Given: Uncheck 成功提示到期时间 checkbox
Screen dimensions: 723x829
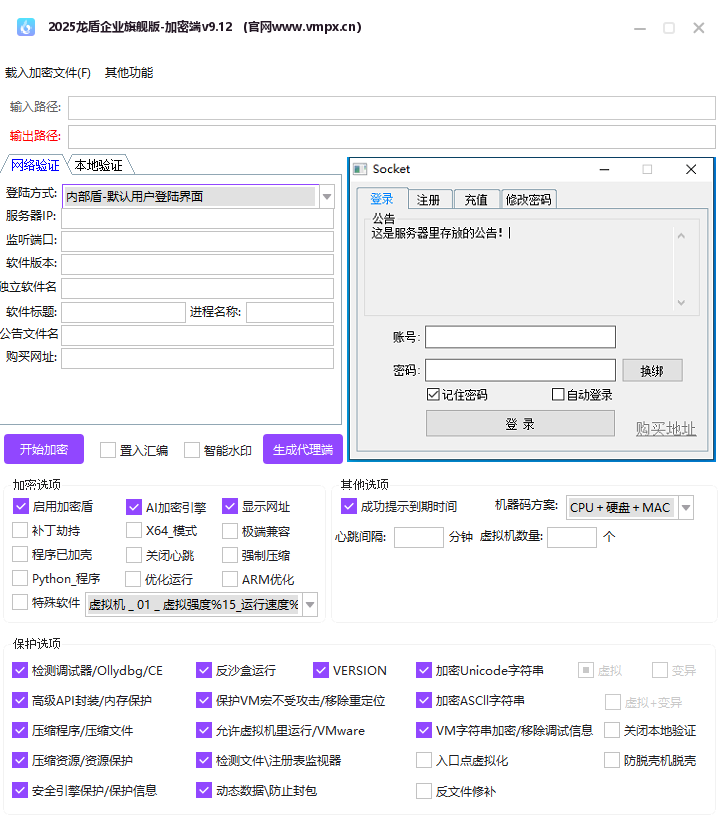Looking at the screenshot, I should point(349,506).
